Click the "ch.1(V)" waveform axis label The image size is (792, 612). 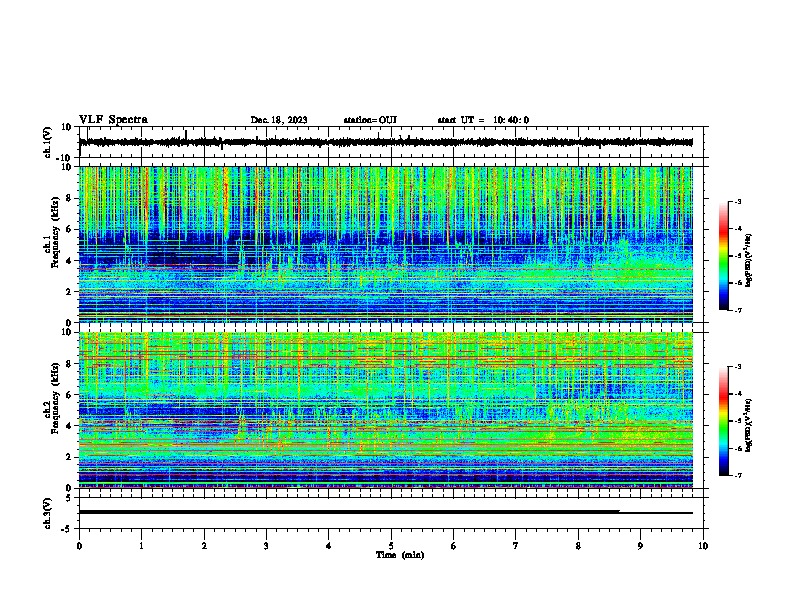click(x=48, y=142)
